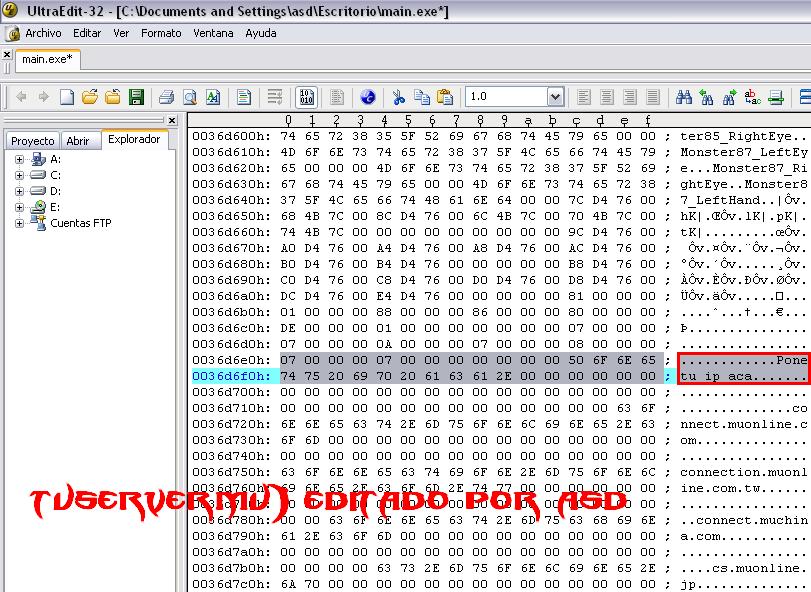Open the Ventana menu
Screen dimensions: 811x592
click(213, 33)
